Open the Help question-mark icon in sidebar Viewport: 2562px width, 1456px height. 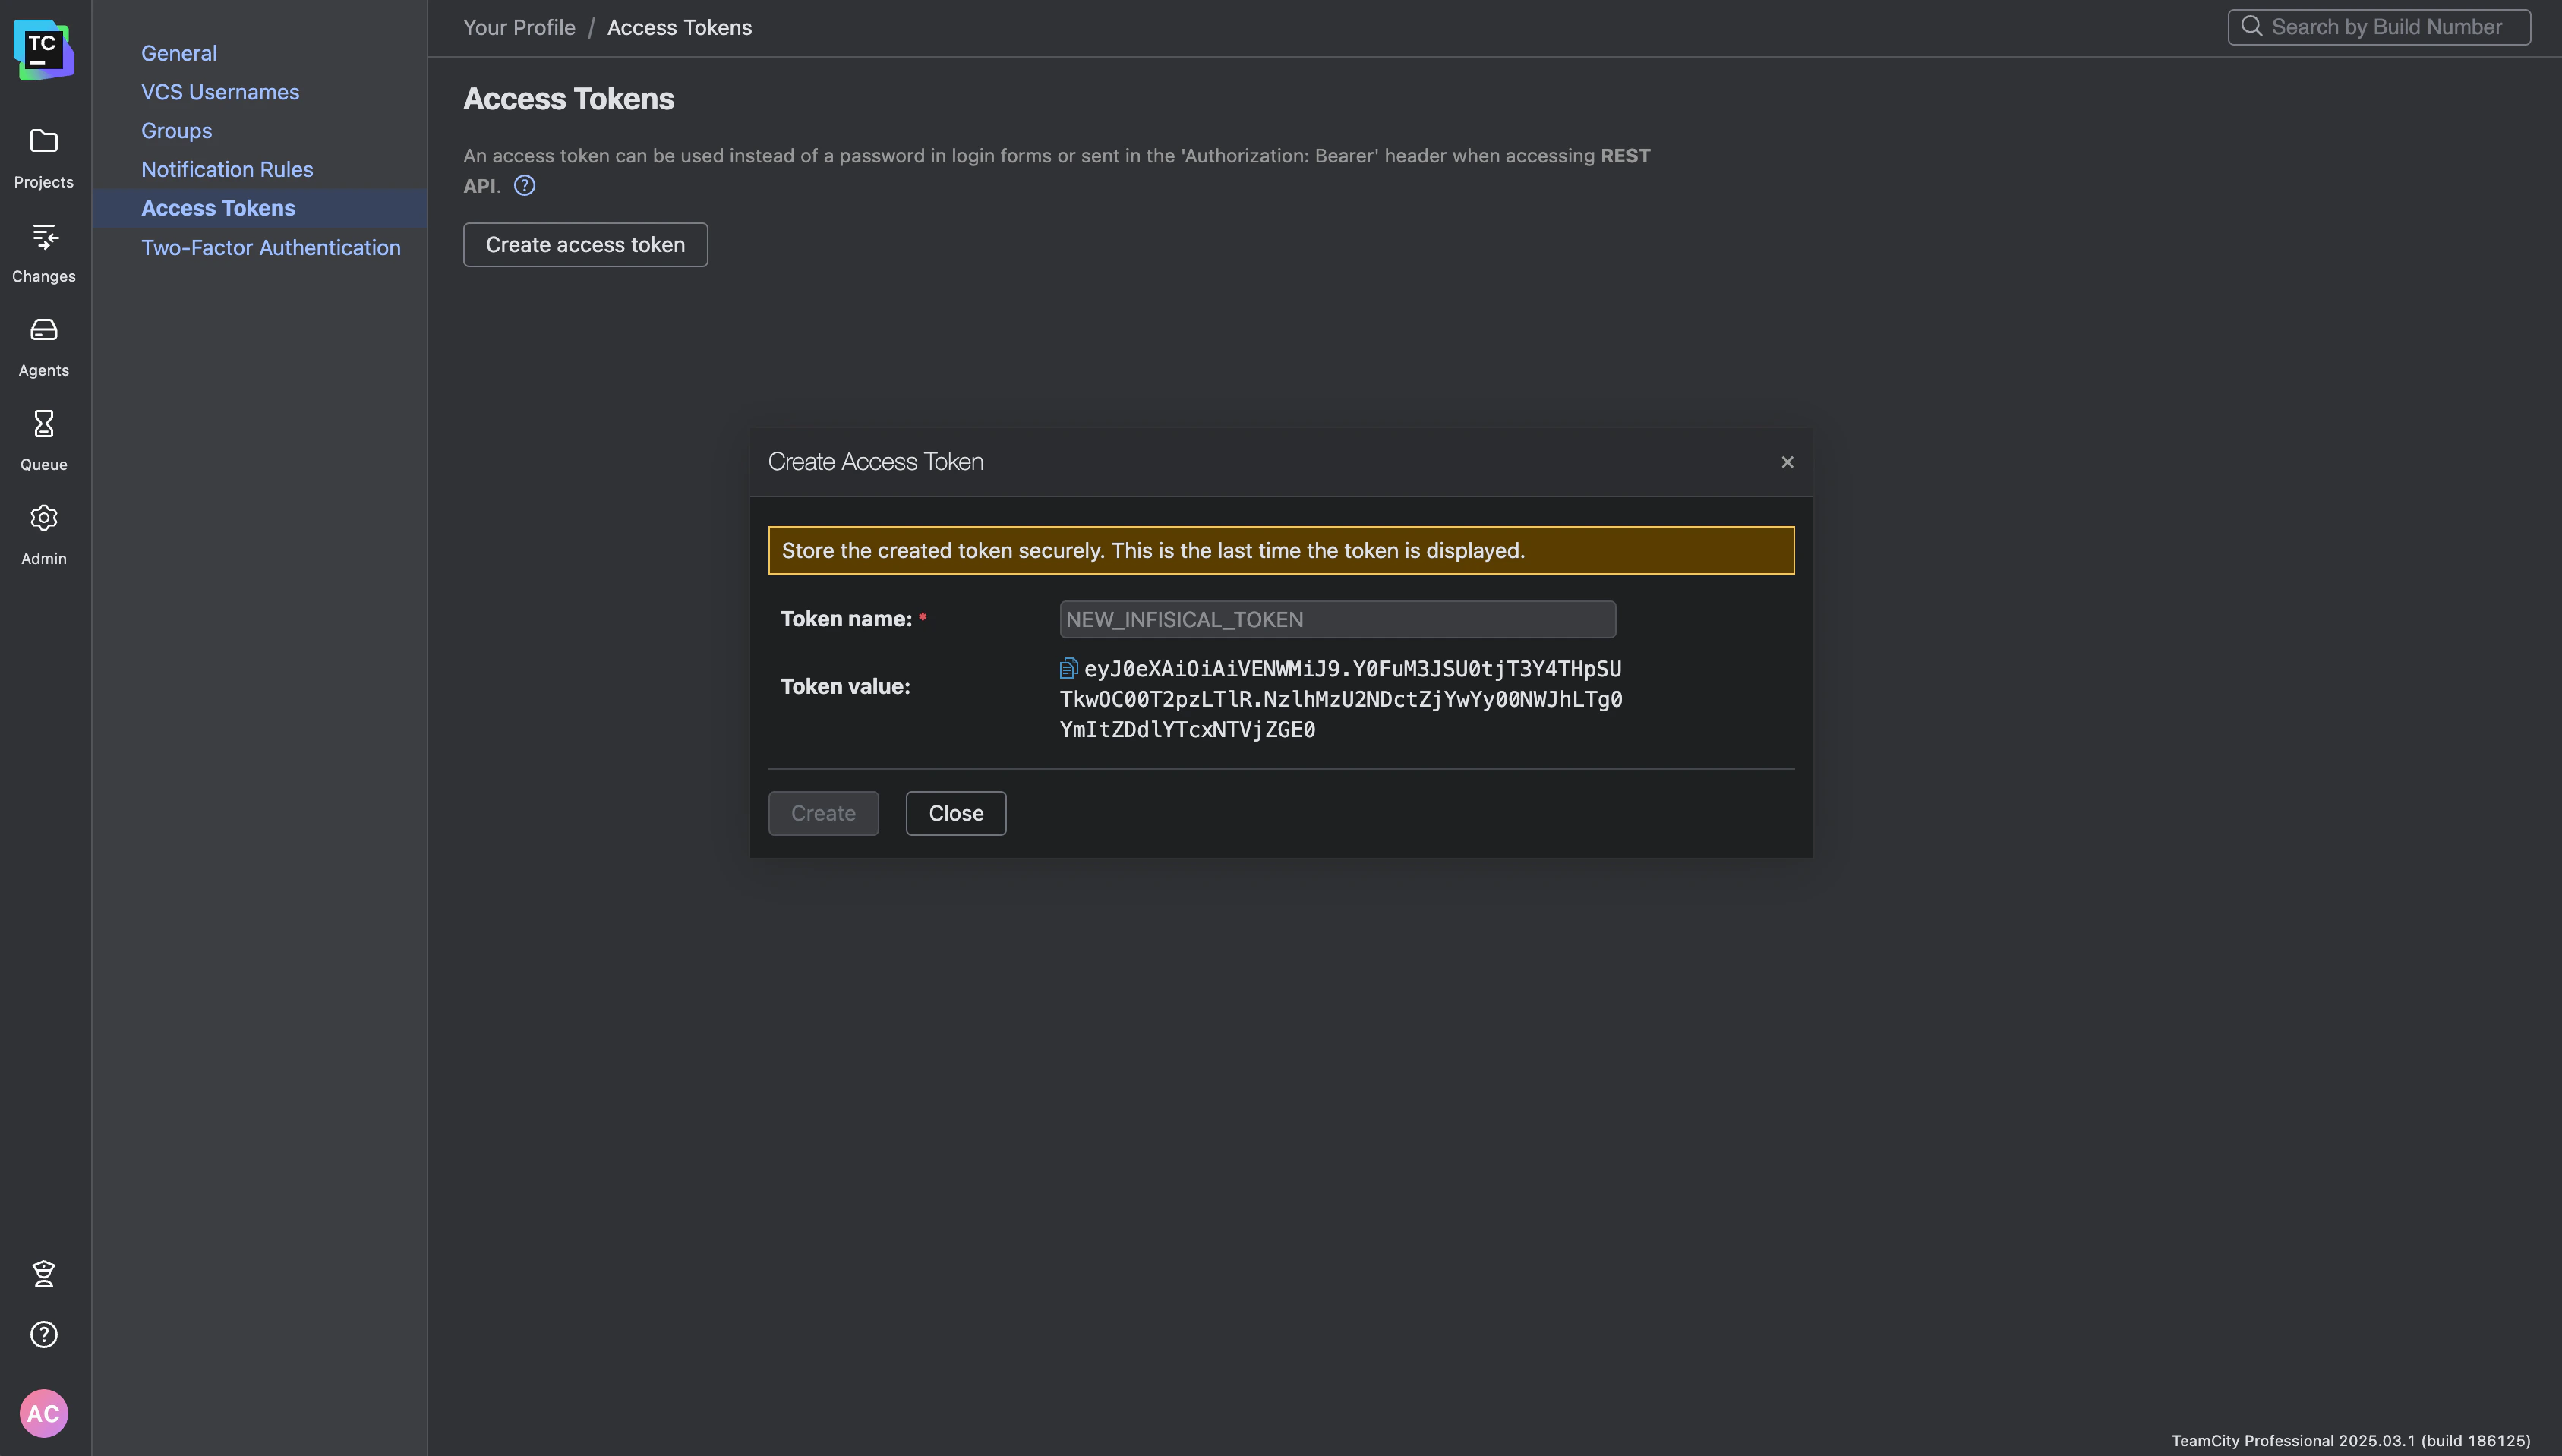tap(43, 1334)
